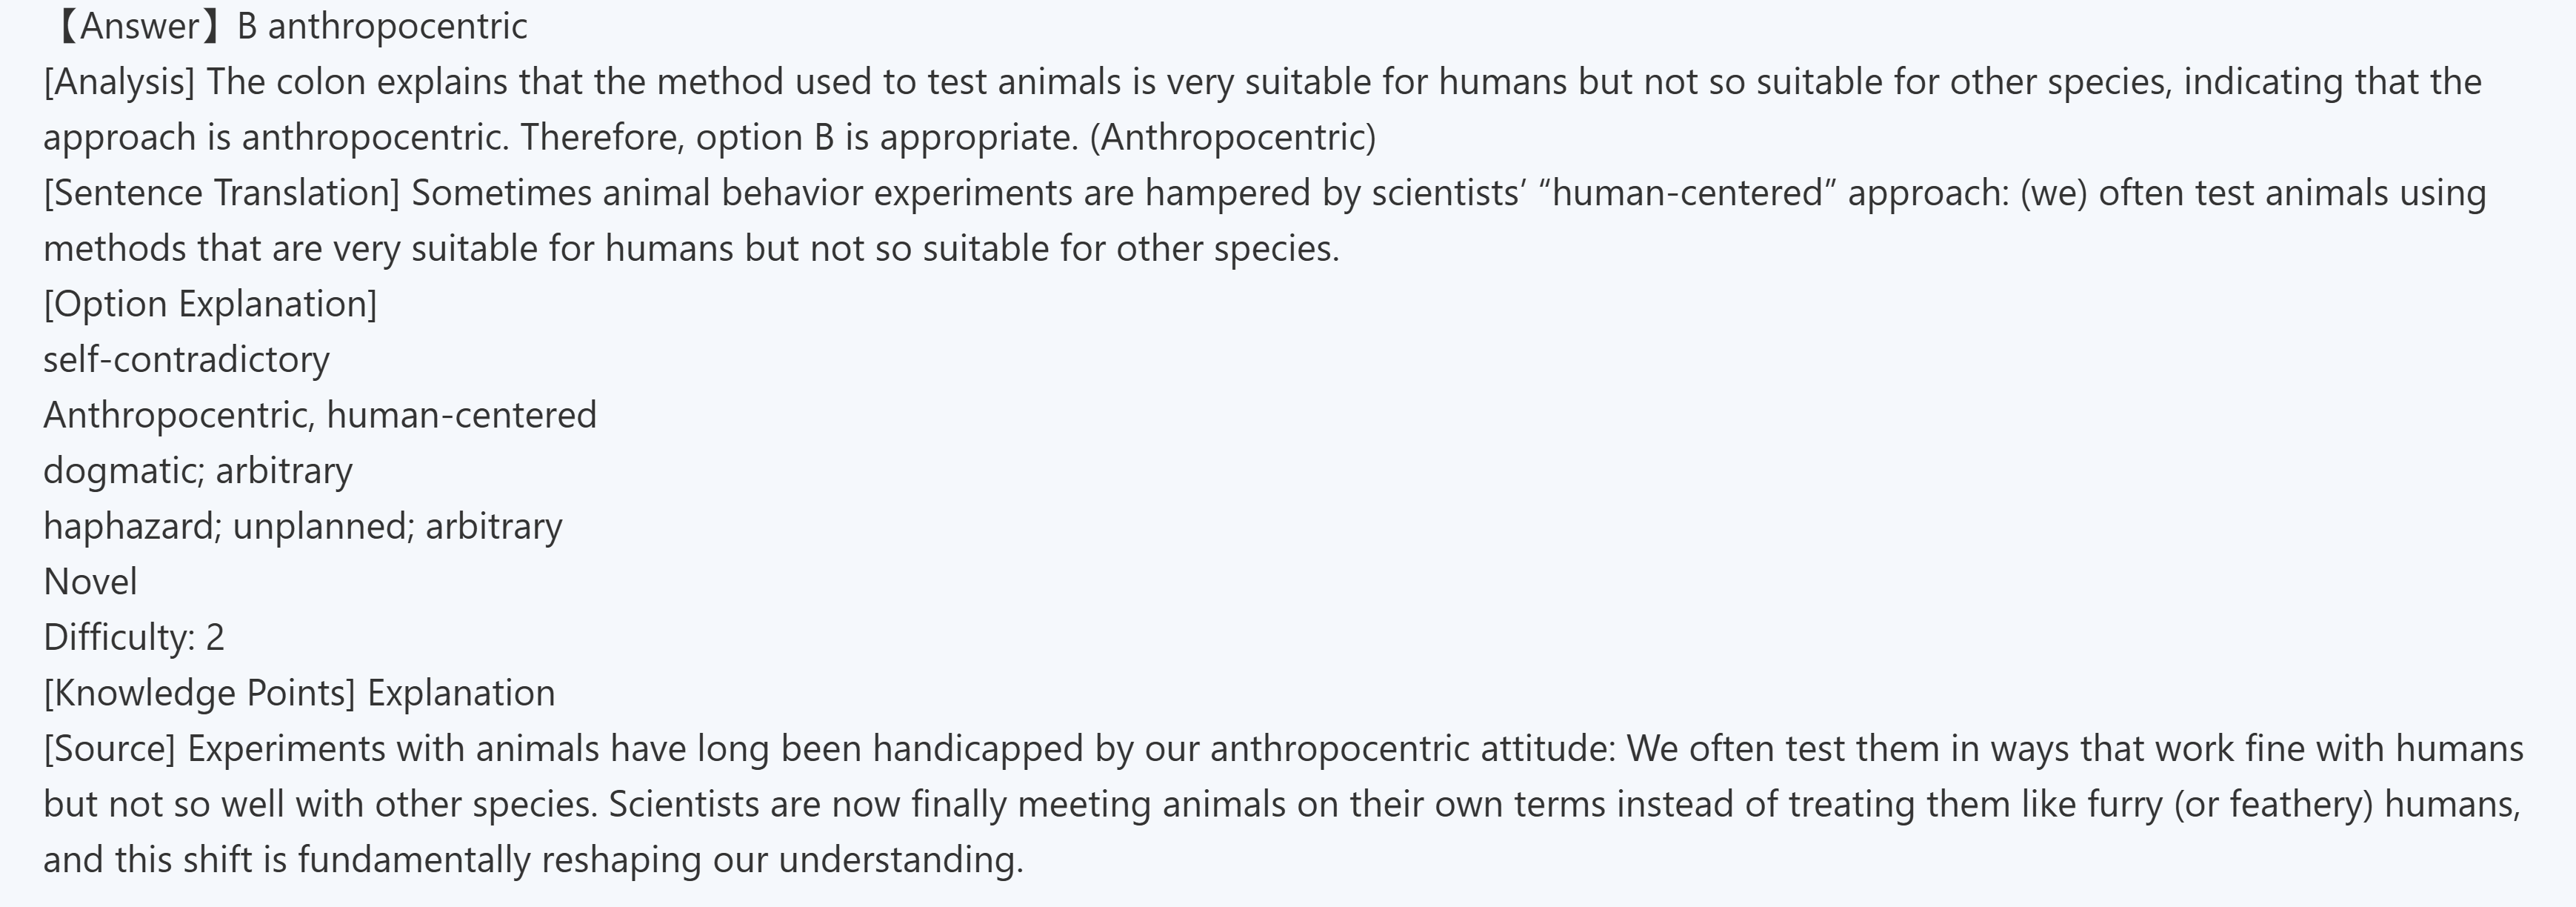Click the option "self-contradictory"
The height and width of the screenshot is (907, 2576).
coord(186,360)
